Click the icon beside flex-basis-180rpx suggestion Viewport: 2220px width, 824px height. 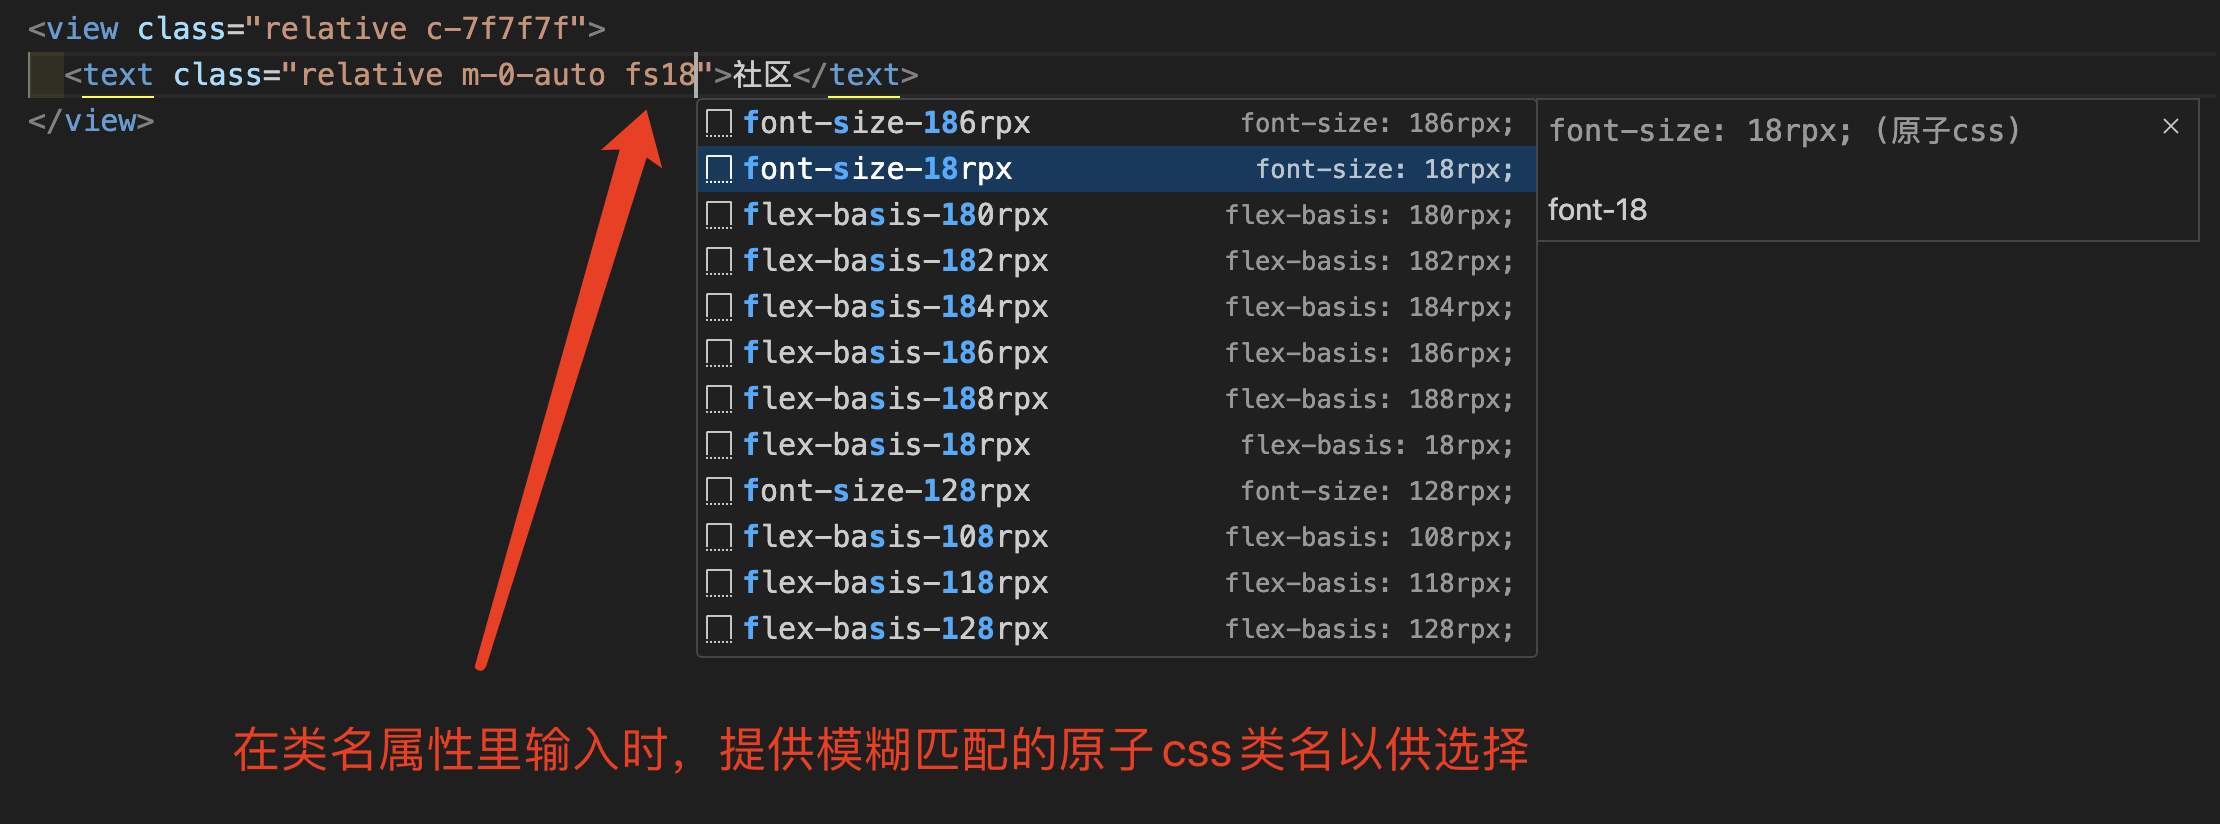[719, 215]
